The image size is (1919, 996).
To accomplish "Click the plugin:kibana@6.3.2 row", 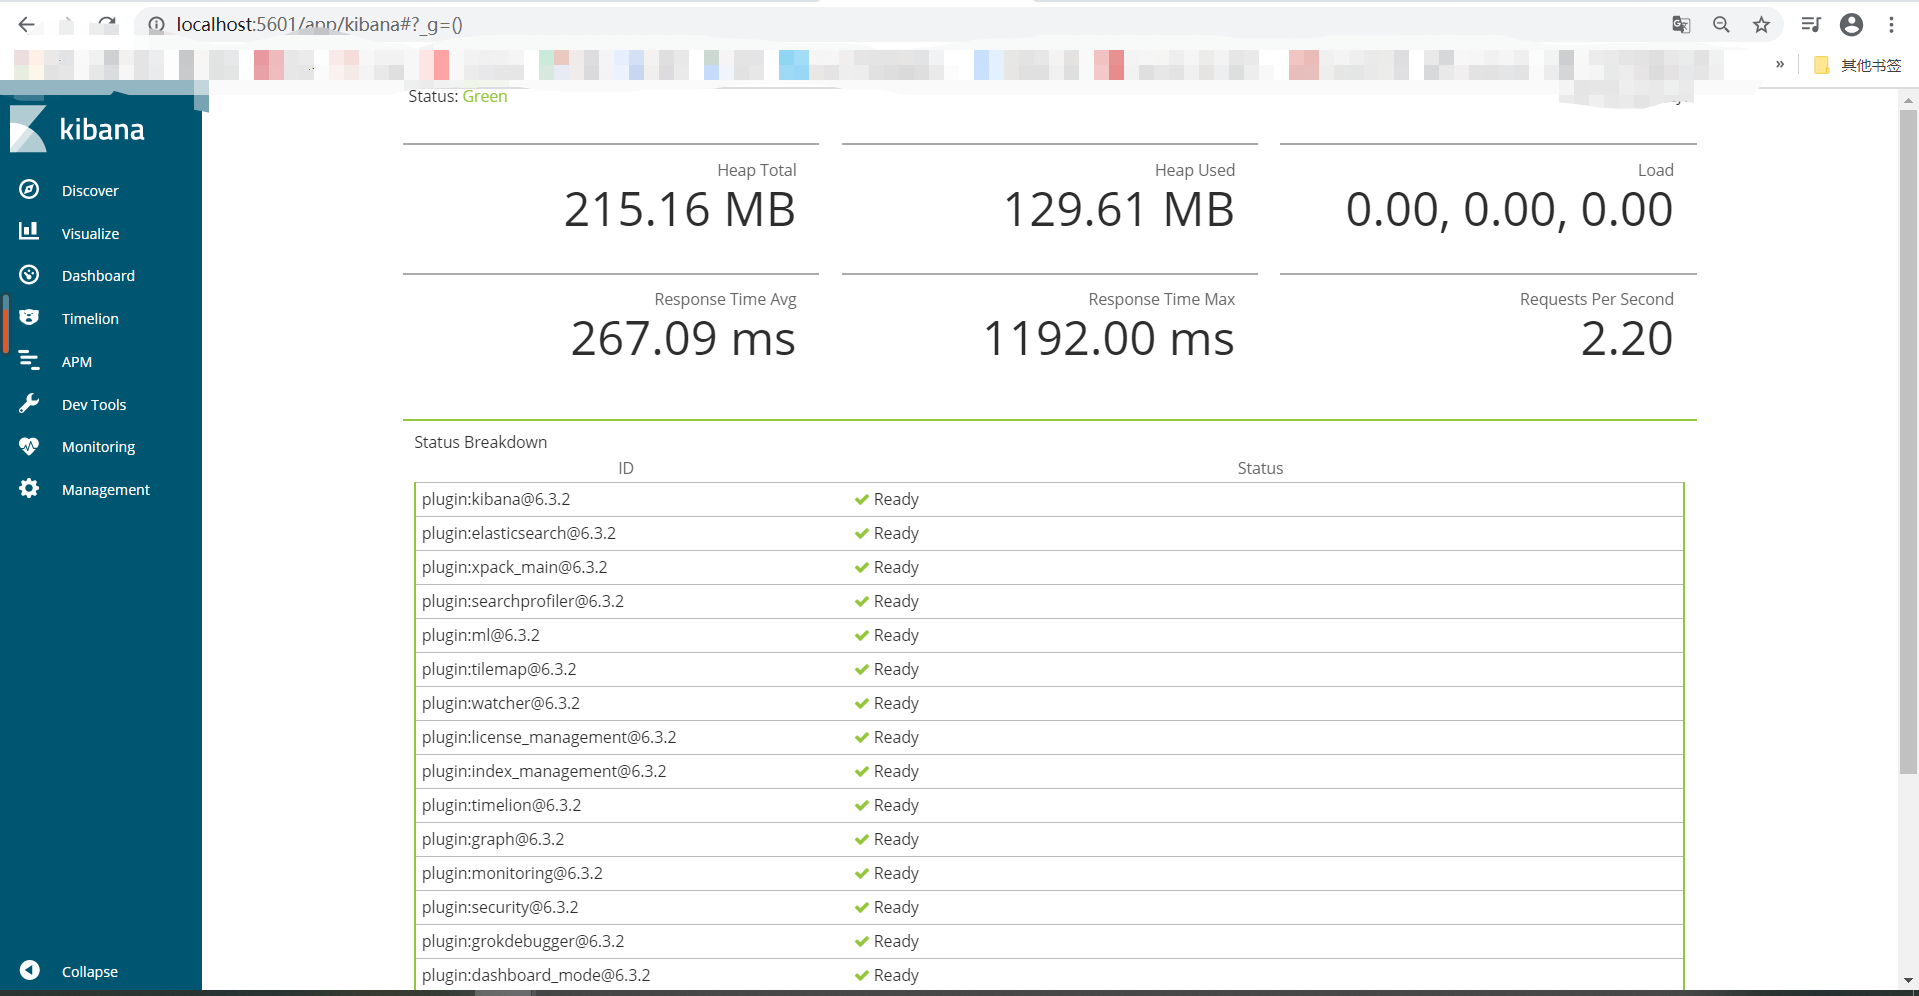I will pyautogui.click(x=1049, y=500).
